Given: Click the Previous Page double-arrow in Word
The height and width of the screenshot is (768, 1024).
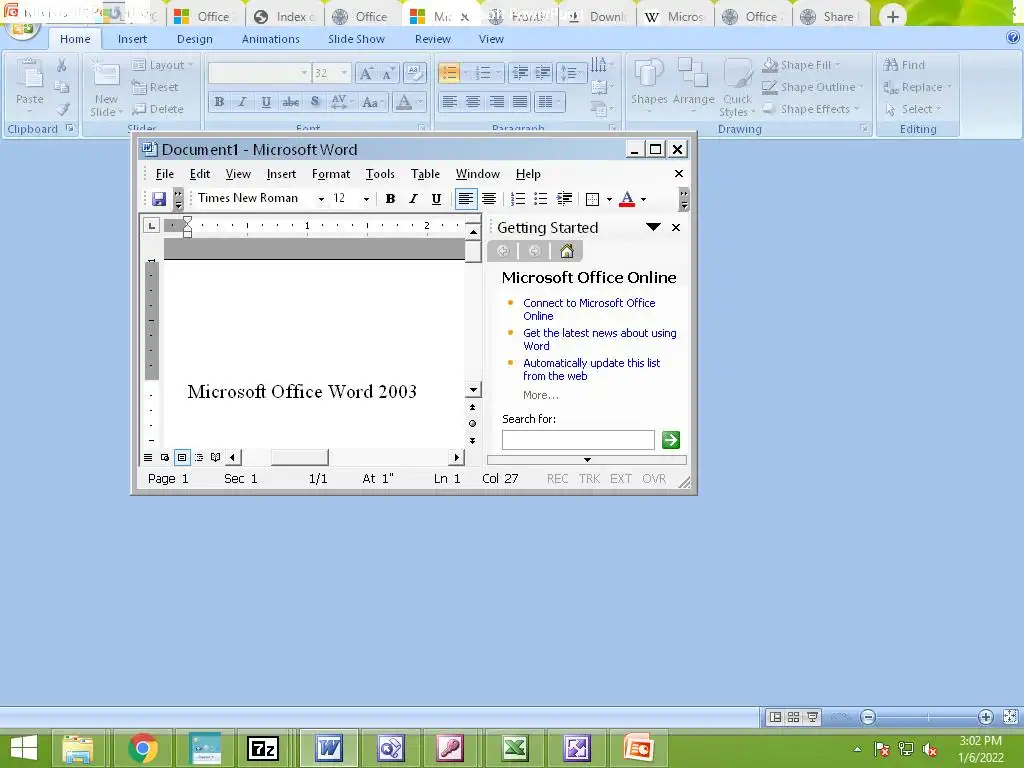Looking at the screenshot, I should [472, 407].
